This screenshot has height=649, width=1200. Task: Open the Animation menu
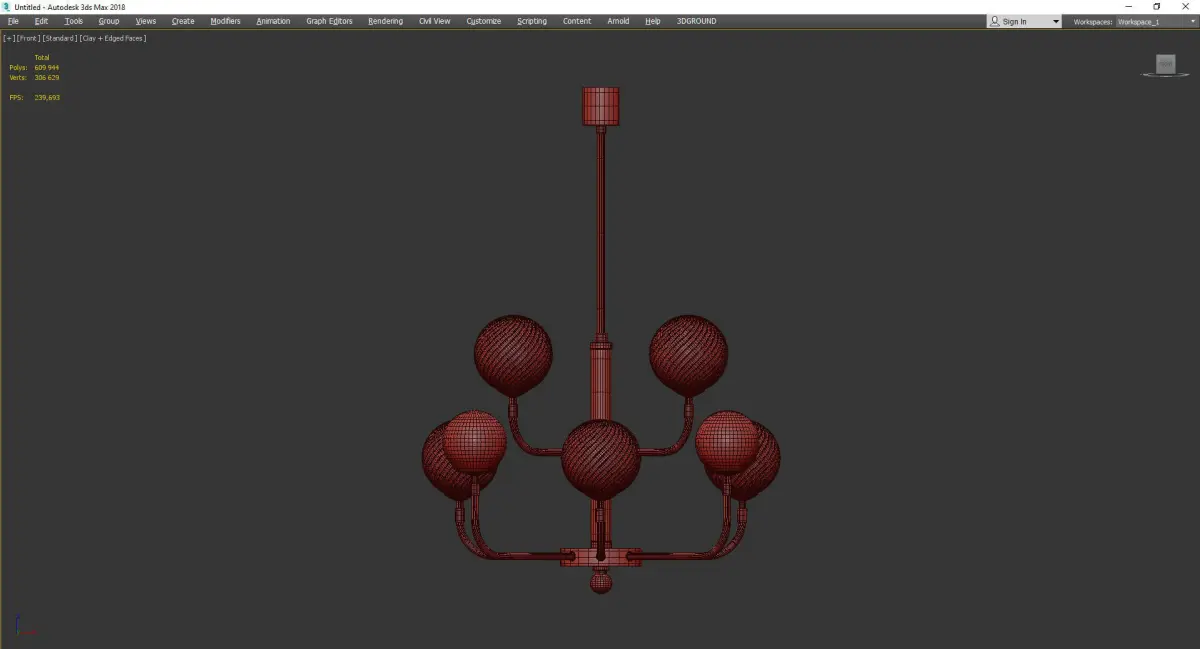[273, 21]
